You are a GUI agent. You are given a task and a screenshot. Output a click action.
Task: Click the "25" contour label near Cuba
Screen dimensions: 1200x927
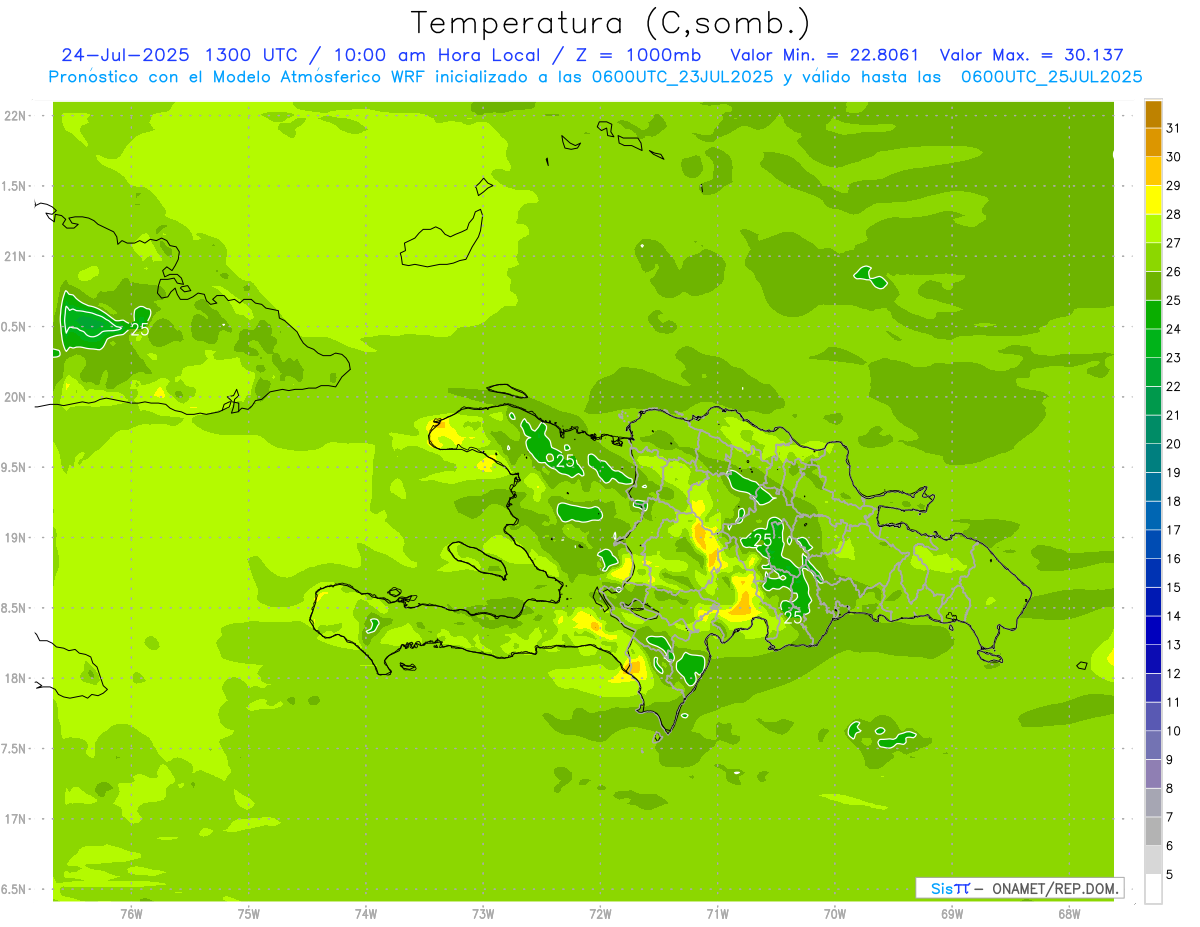pos(140,328)
